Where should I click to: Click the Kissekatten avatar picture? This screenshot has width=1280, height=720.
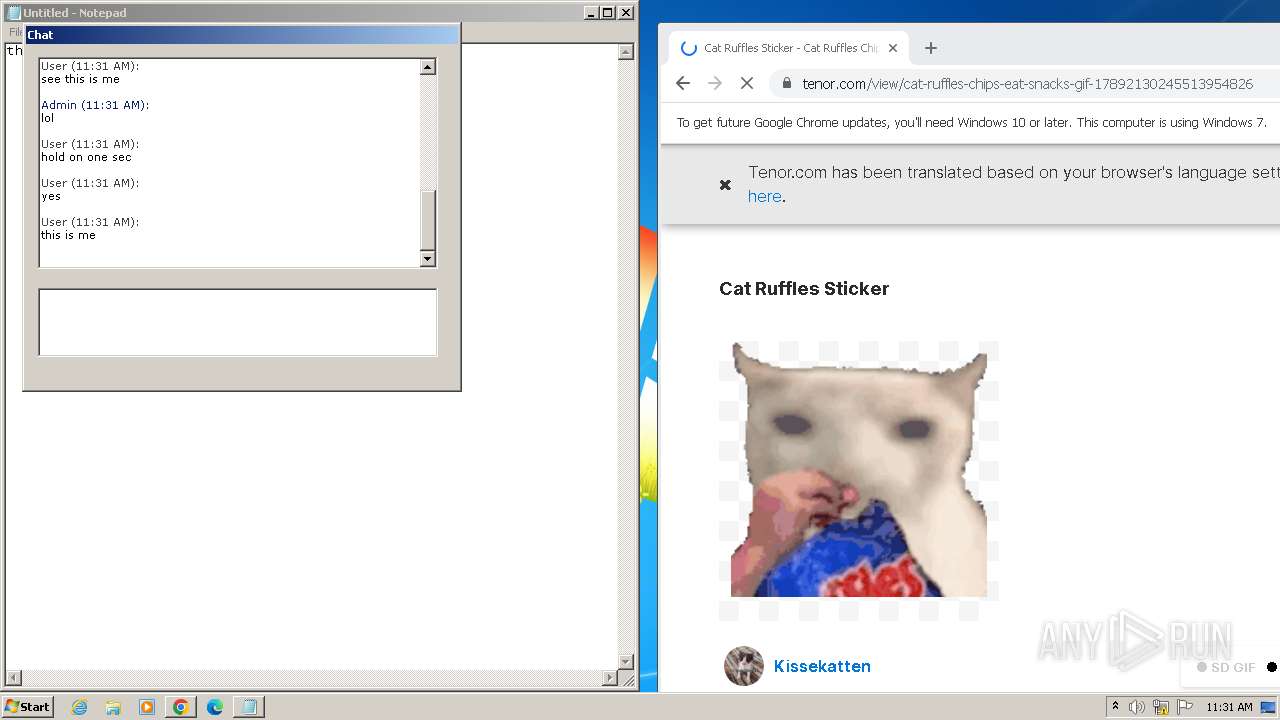[x=744, y=666]
